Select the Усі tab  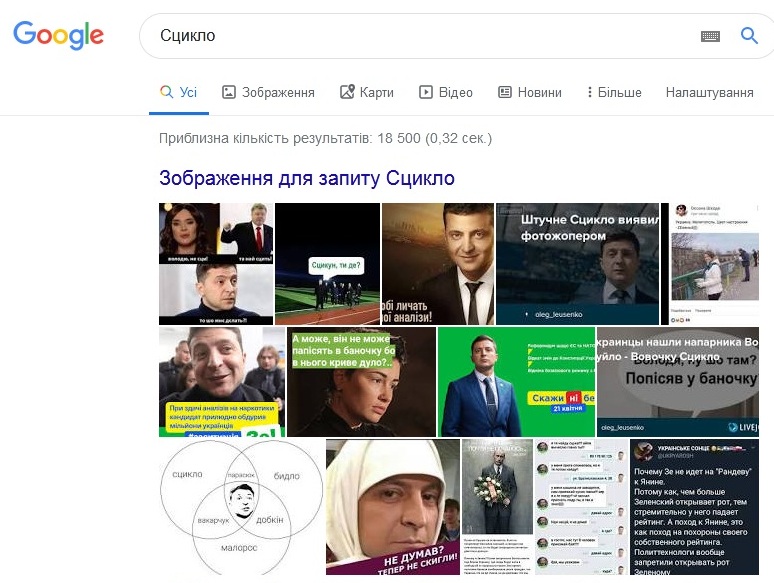[x=179, y=92]
